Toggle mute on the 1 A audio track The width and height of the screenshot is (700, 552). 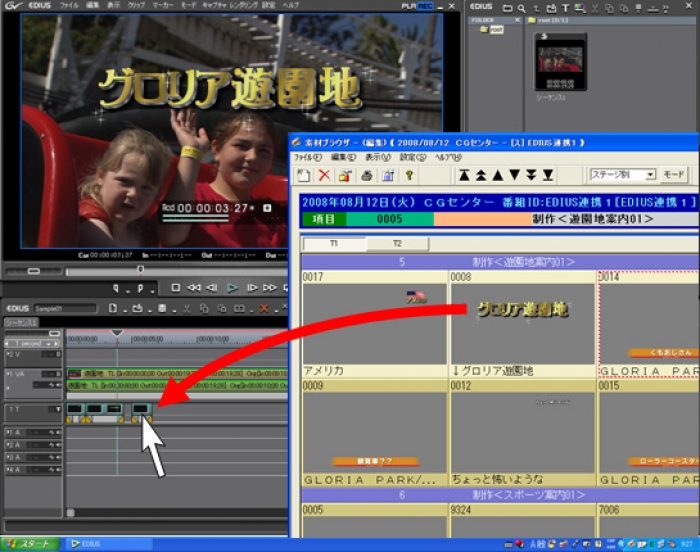[x=58, y=432]
